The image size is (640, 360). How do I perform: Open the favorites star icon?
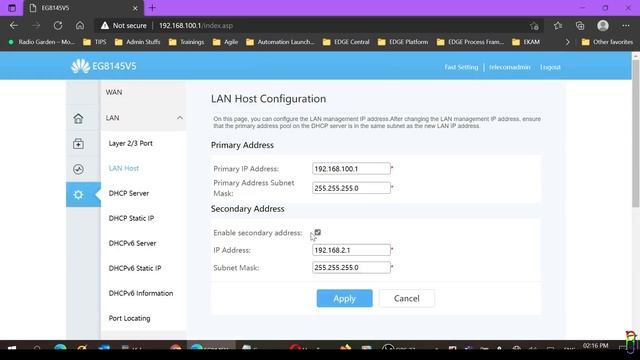coord(558,26)
